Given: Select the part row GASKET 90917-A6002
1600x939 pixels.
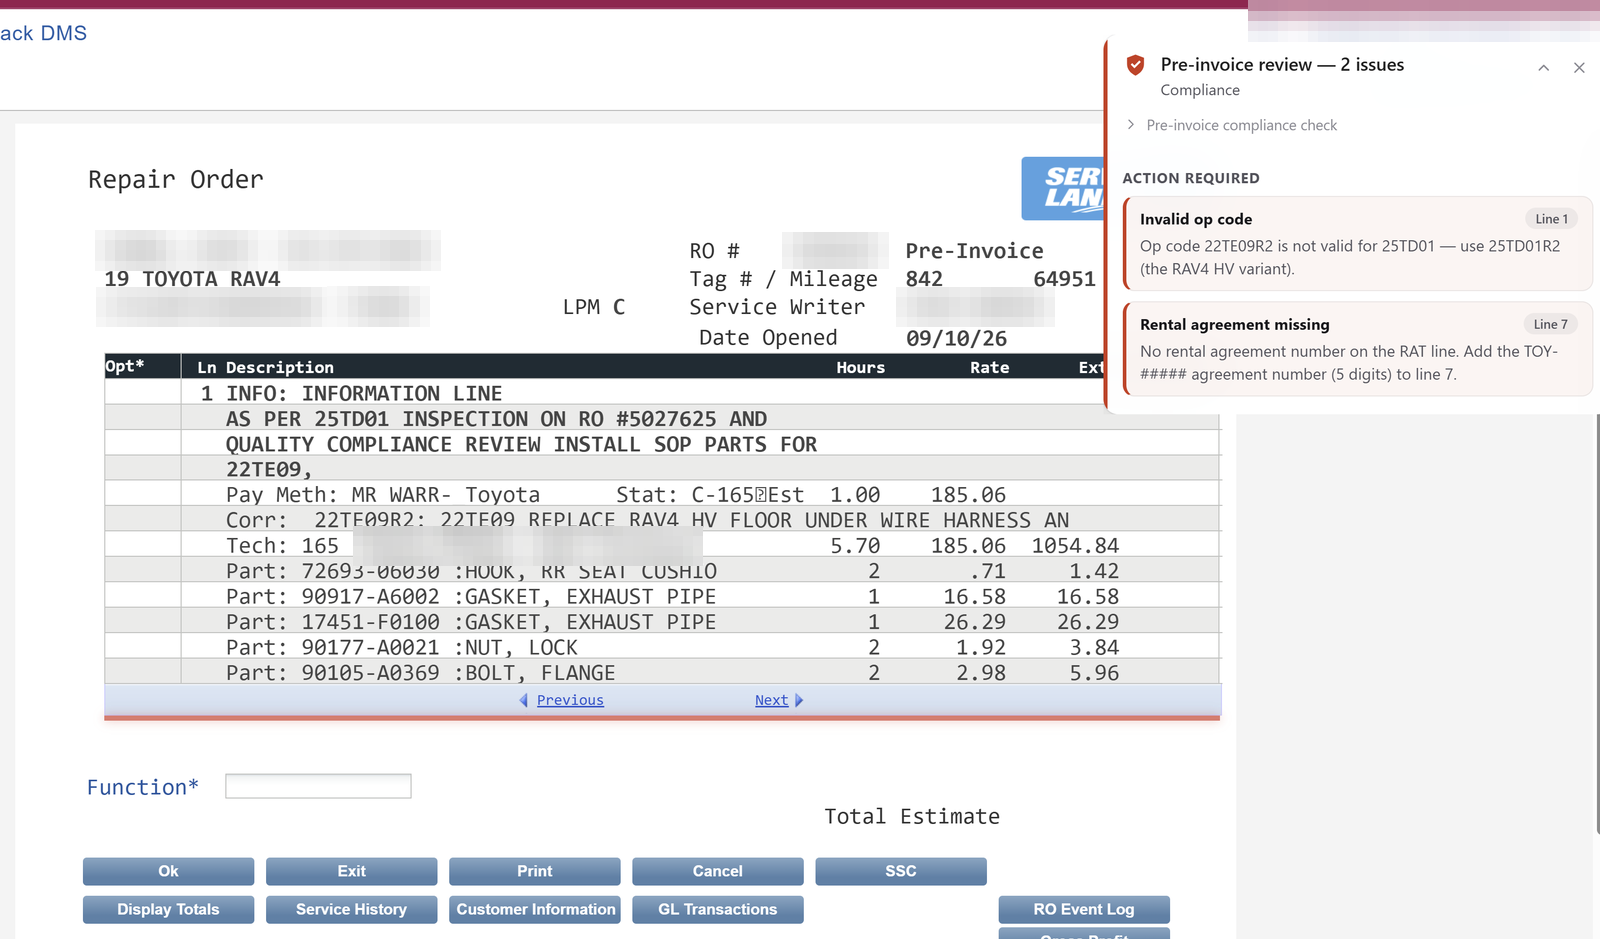Looking at the screenshot, I should 662,596.
